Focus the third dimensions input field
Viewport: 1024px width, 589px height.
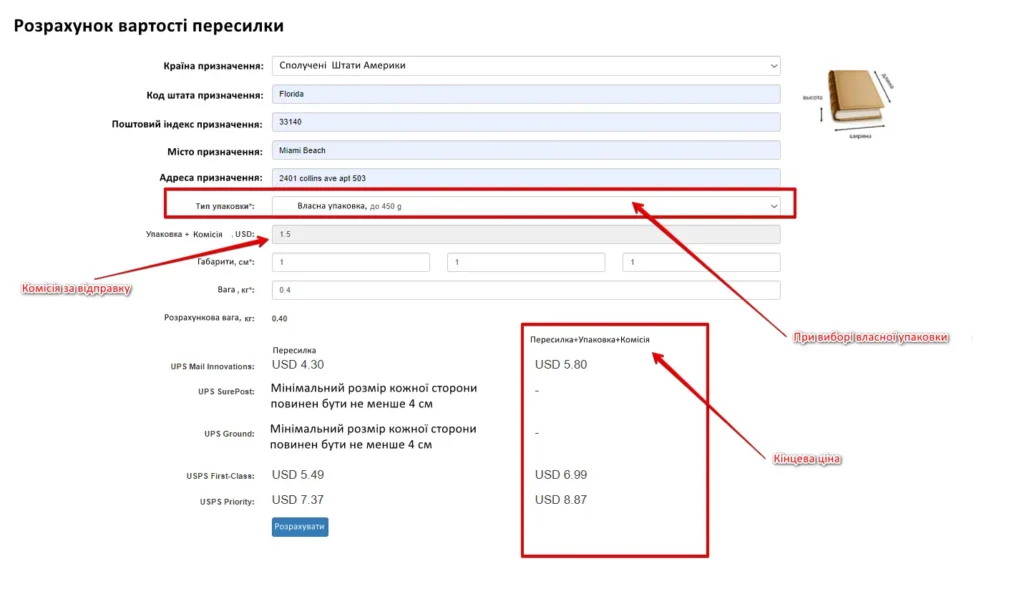[701, 262]
